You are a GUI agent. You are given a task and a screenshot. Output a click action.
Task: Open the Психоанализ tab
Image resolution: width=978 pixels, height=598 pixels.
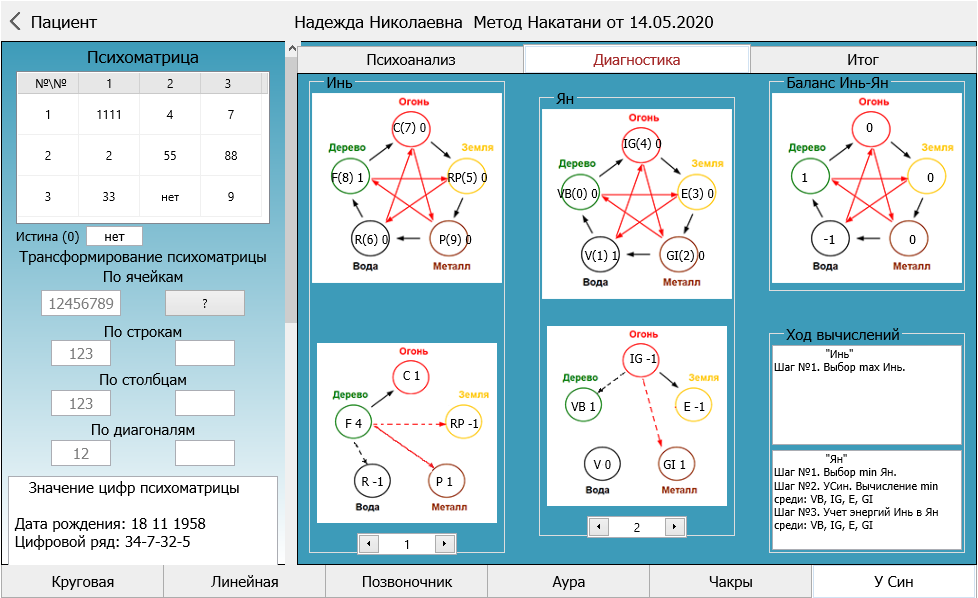[x=410, y=60]
